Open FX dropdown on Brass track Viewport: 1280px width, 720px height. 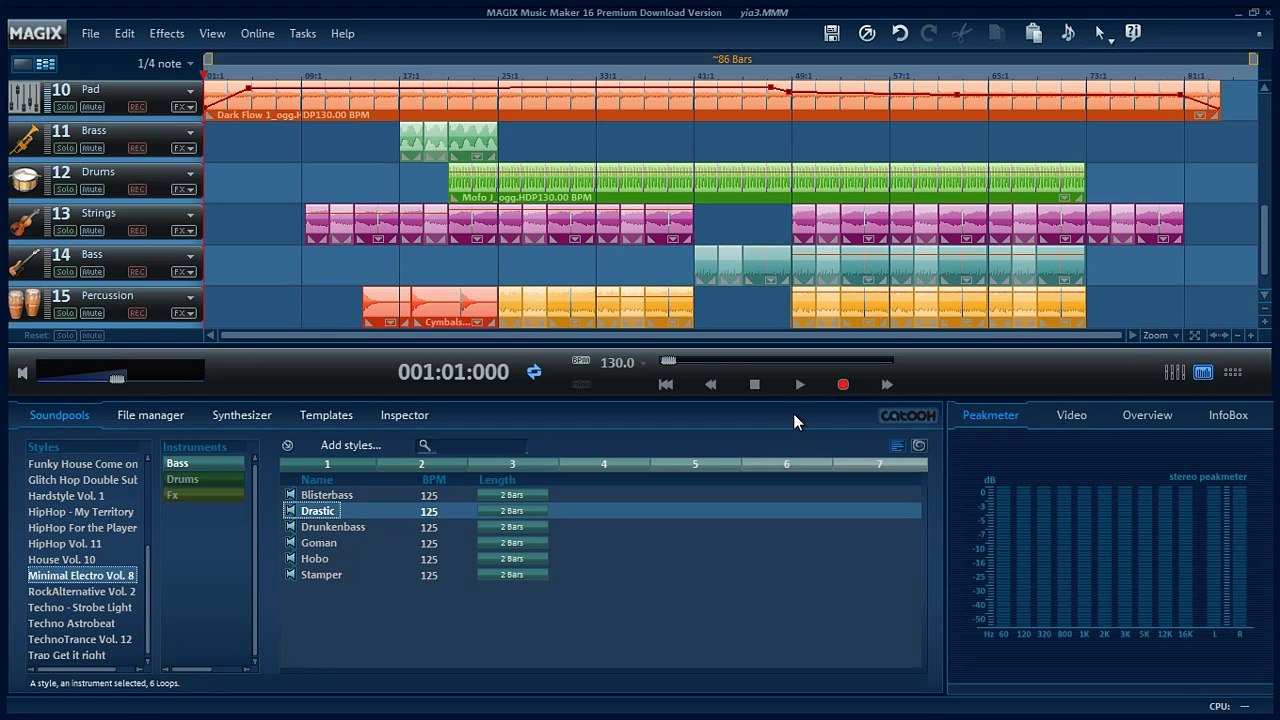point(184,148)
